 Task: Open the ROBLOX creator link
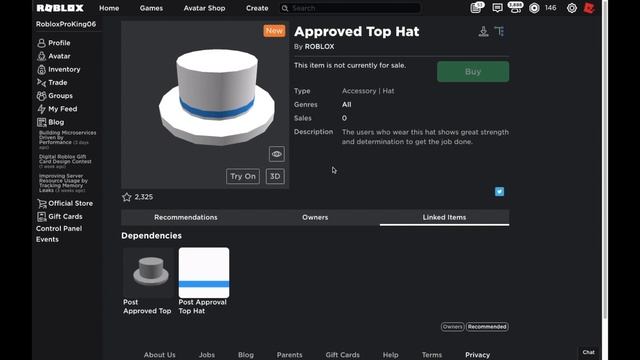tap(319, 47)
